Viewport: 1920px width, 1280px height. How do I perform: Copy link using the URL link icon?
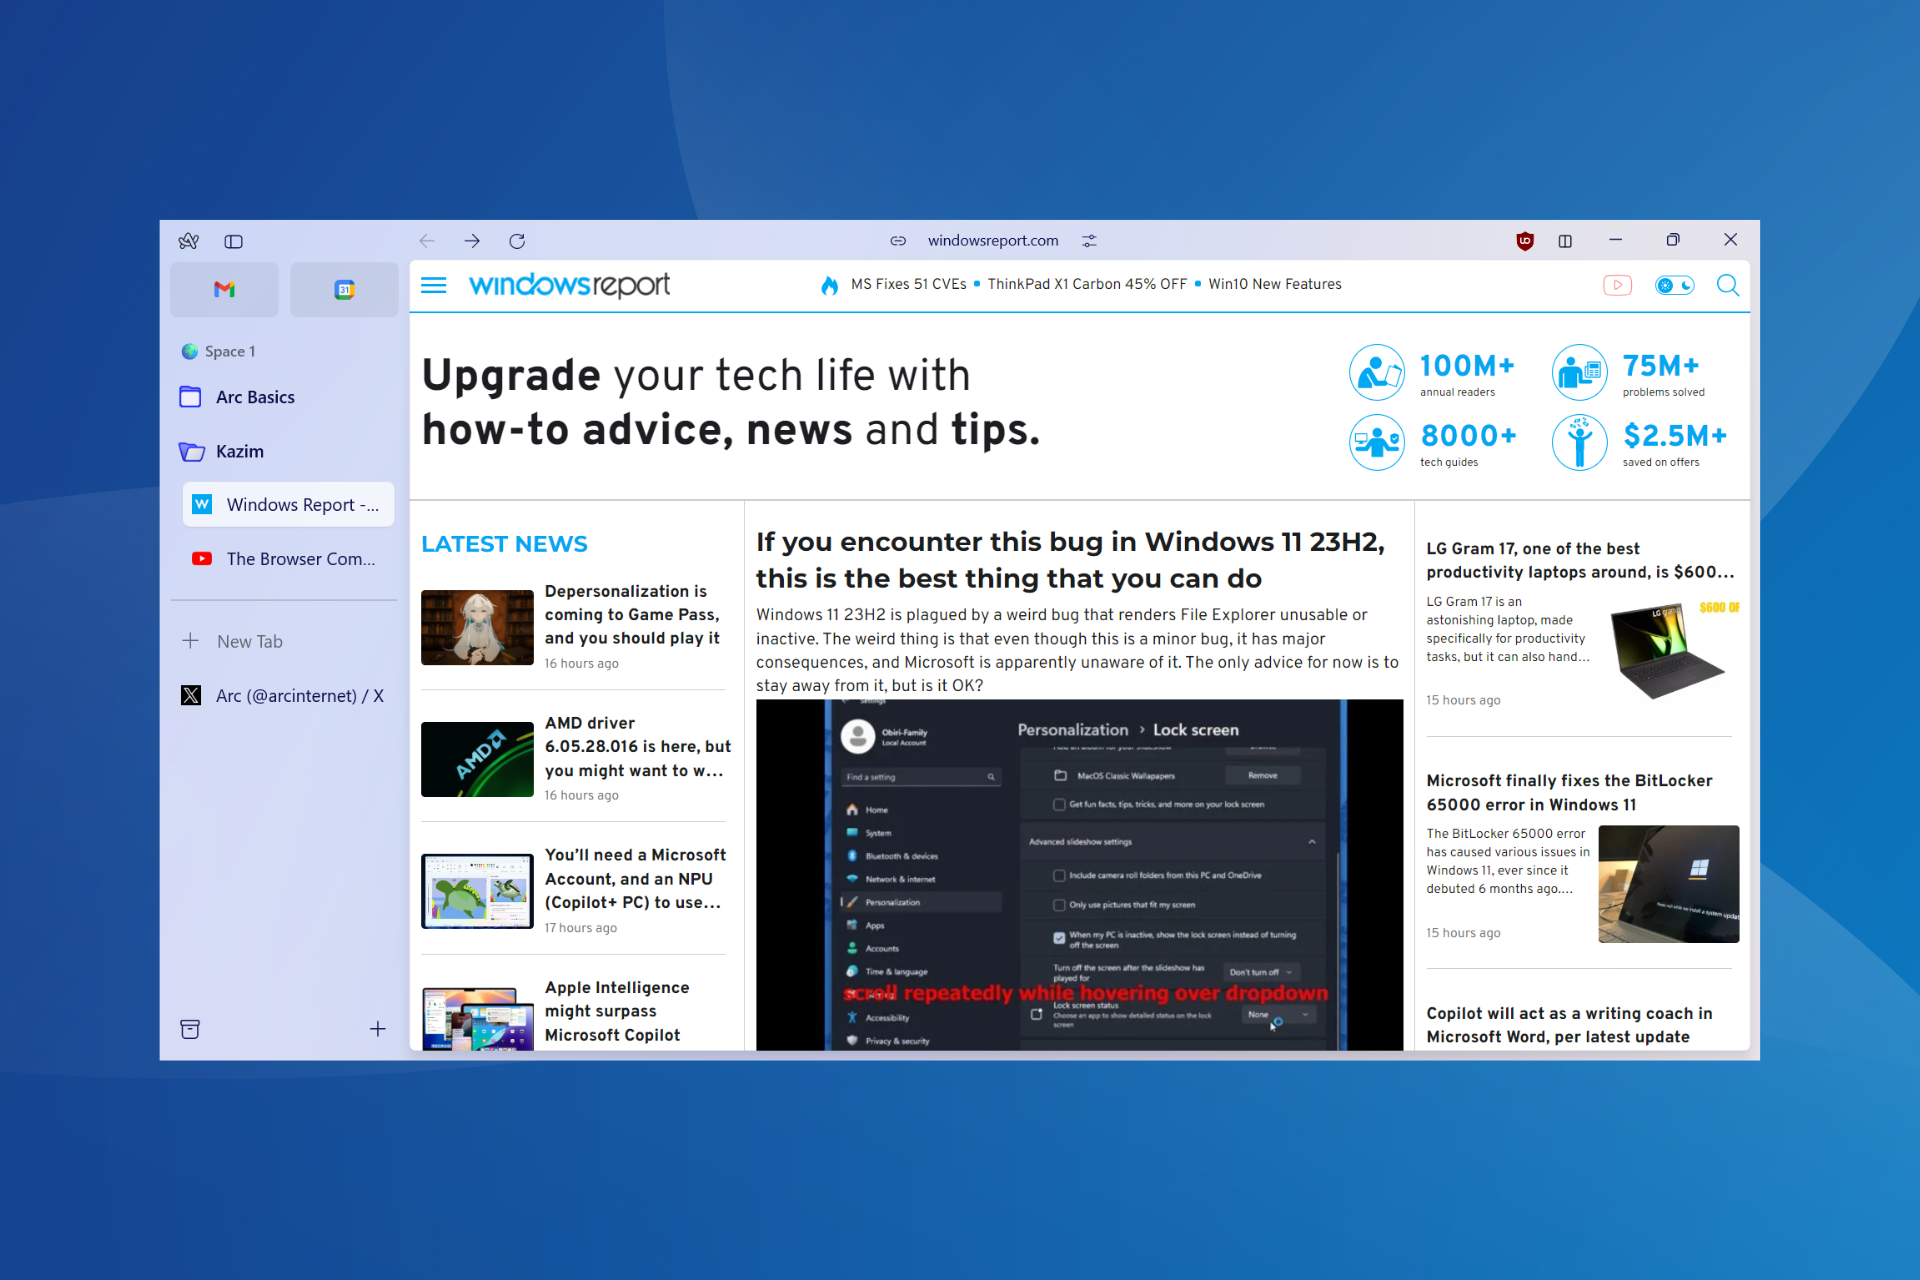click(898, 241)
